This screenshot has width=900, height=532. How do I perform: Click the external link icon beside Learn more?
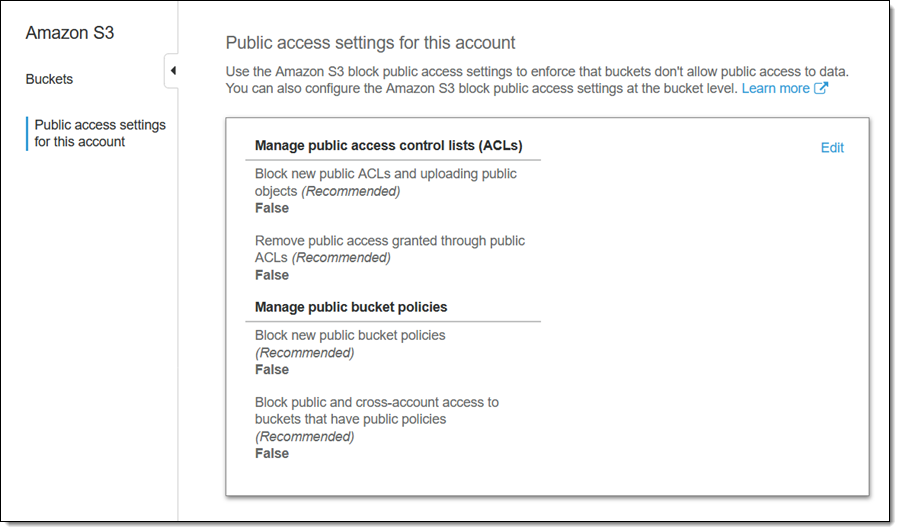[821, 88]
